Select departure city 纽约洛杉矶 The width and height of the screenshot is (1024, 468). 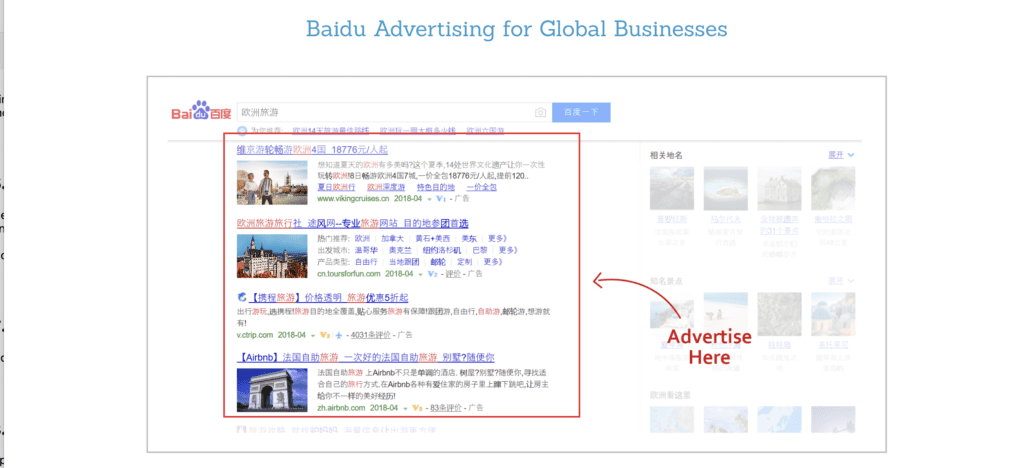(x=442, y=250)
